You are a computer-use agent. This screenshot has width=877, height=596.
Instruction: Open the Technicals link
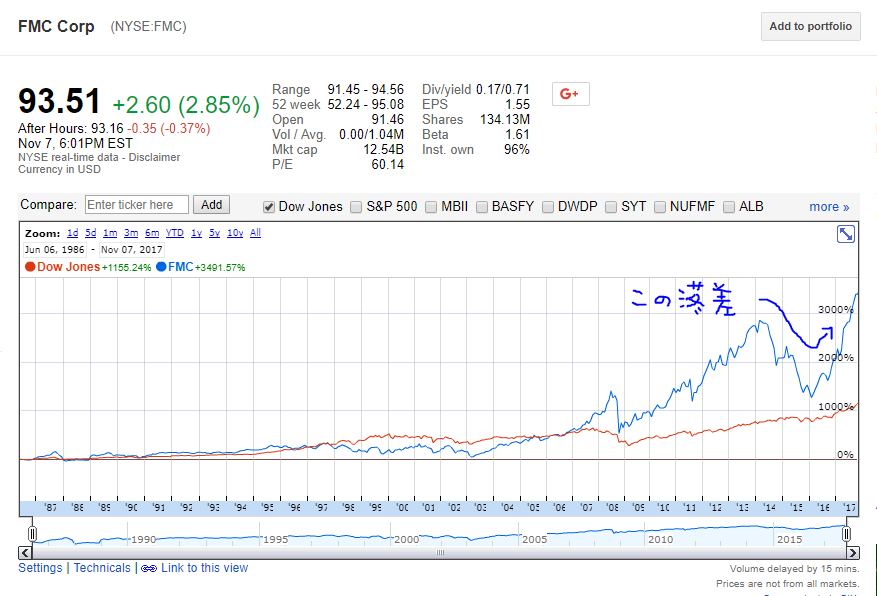pyautogui.click(x=102, y=568)
